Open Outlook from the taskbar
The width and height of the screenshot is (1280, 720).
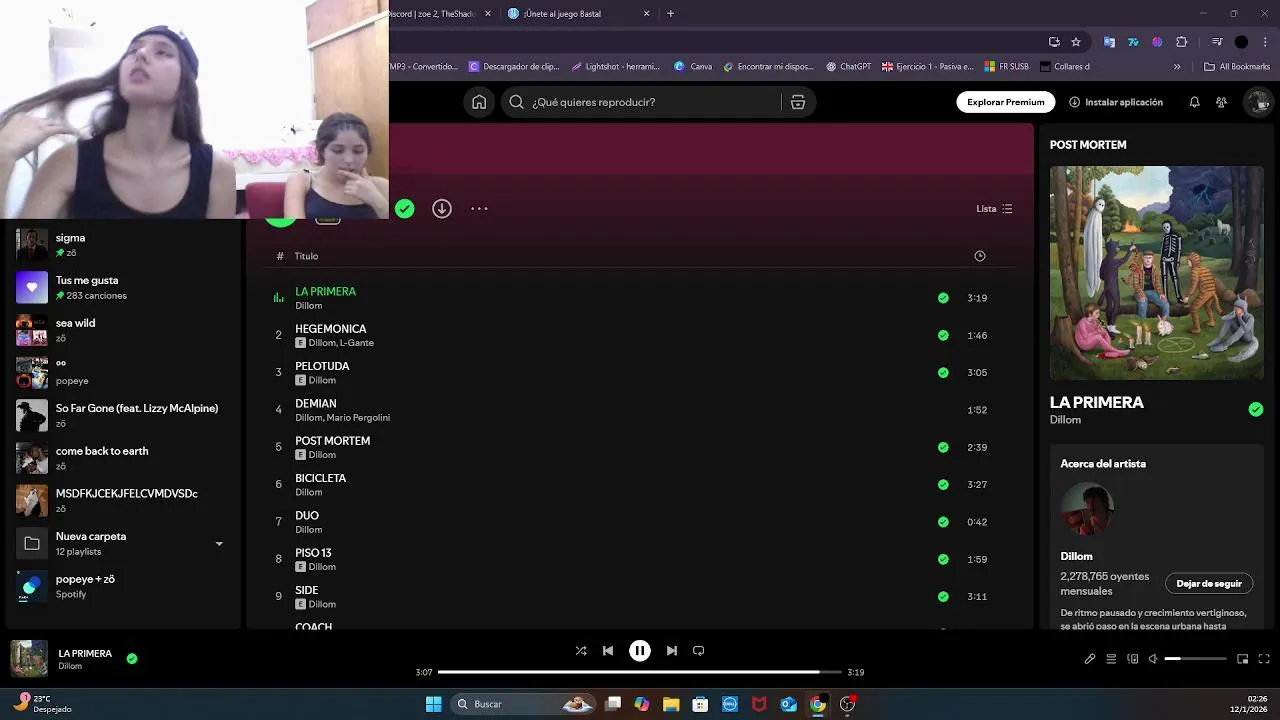(788, 704)
